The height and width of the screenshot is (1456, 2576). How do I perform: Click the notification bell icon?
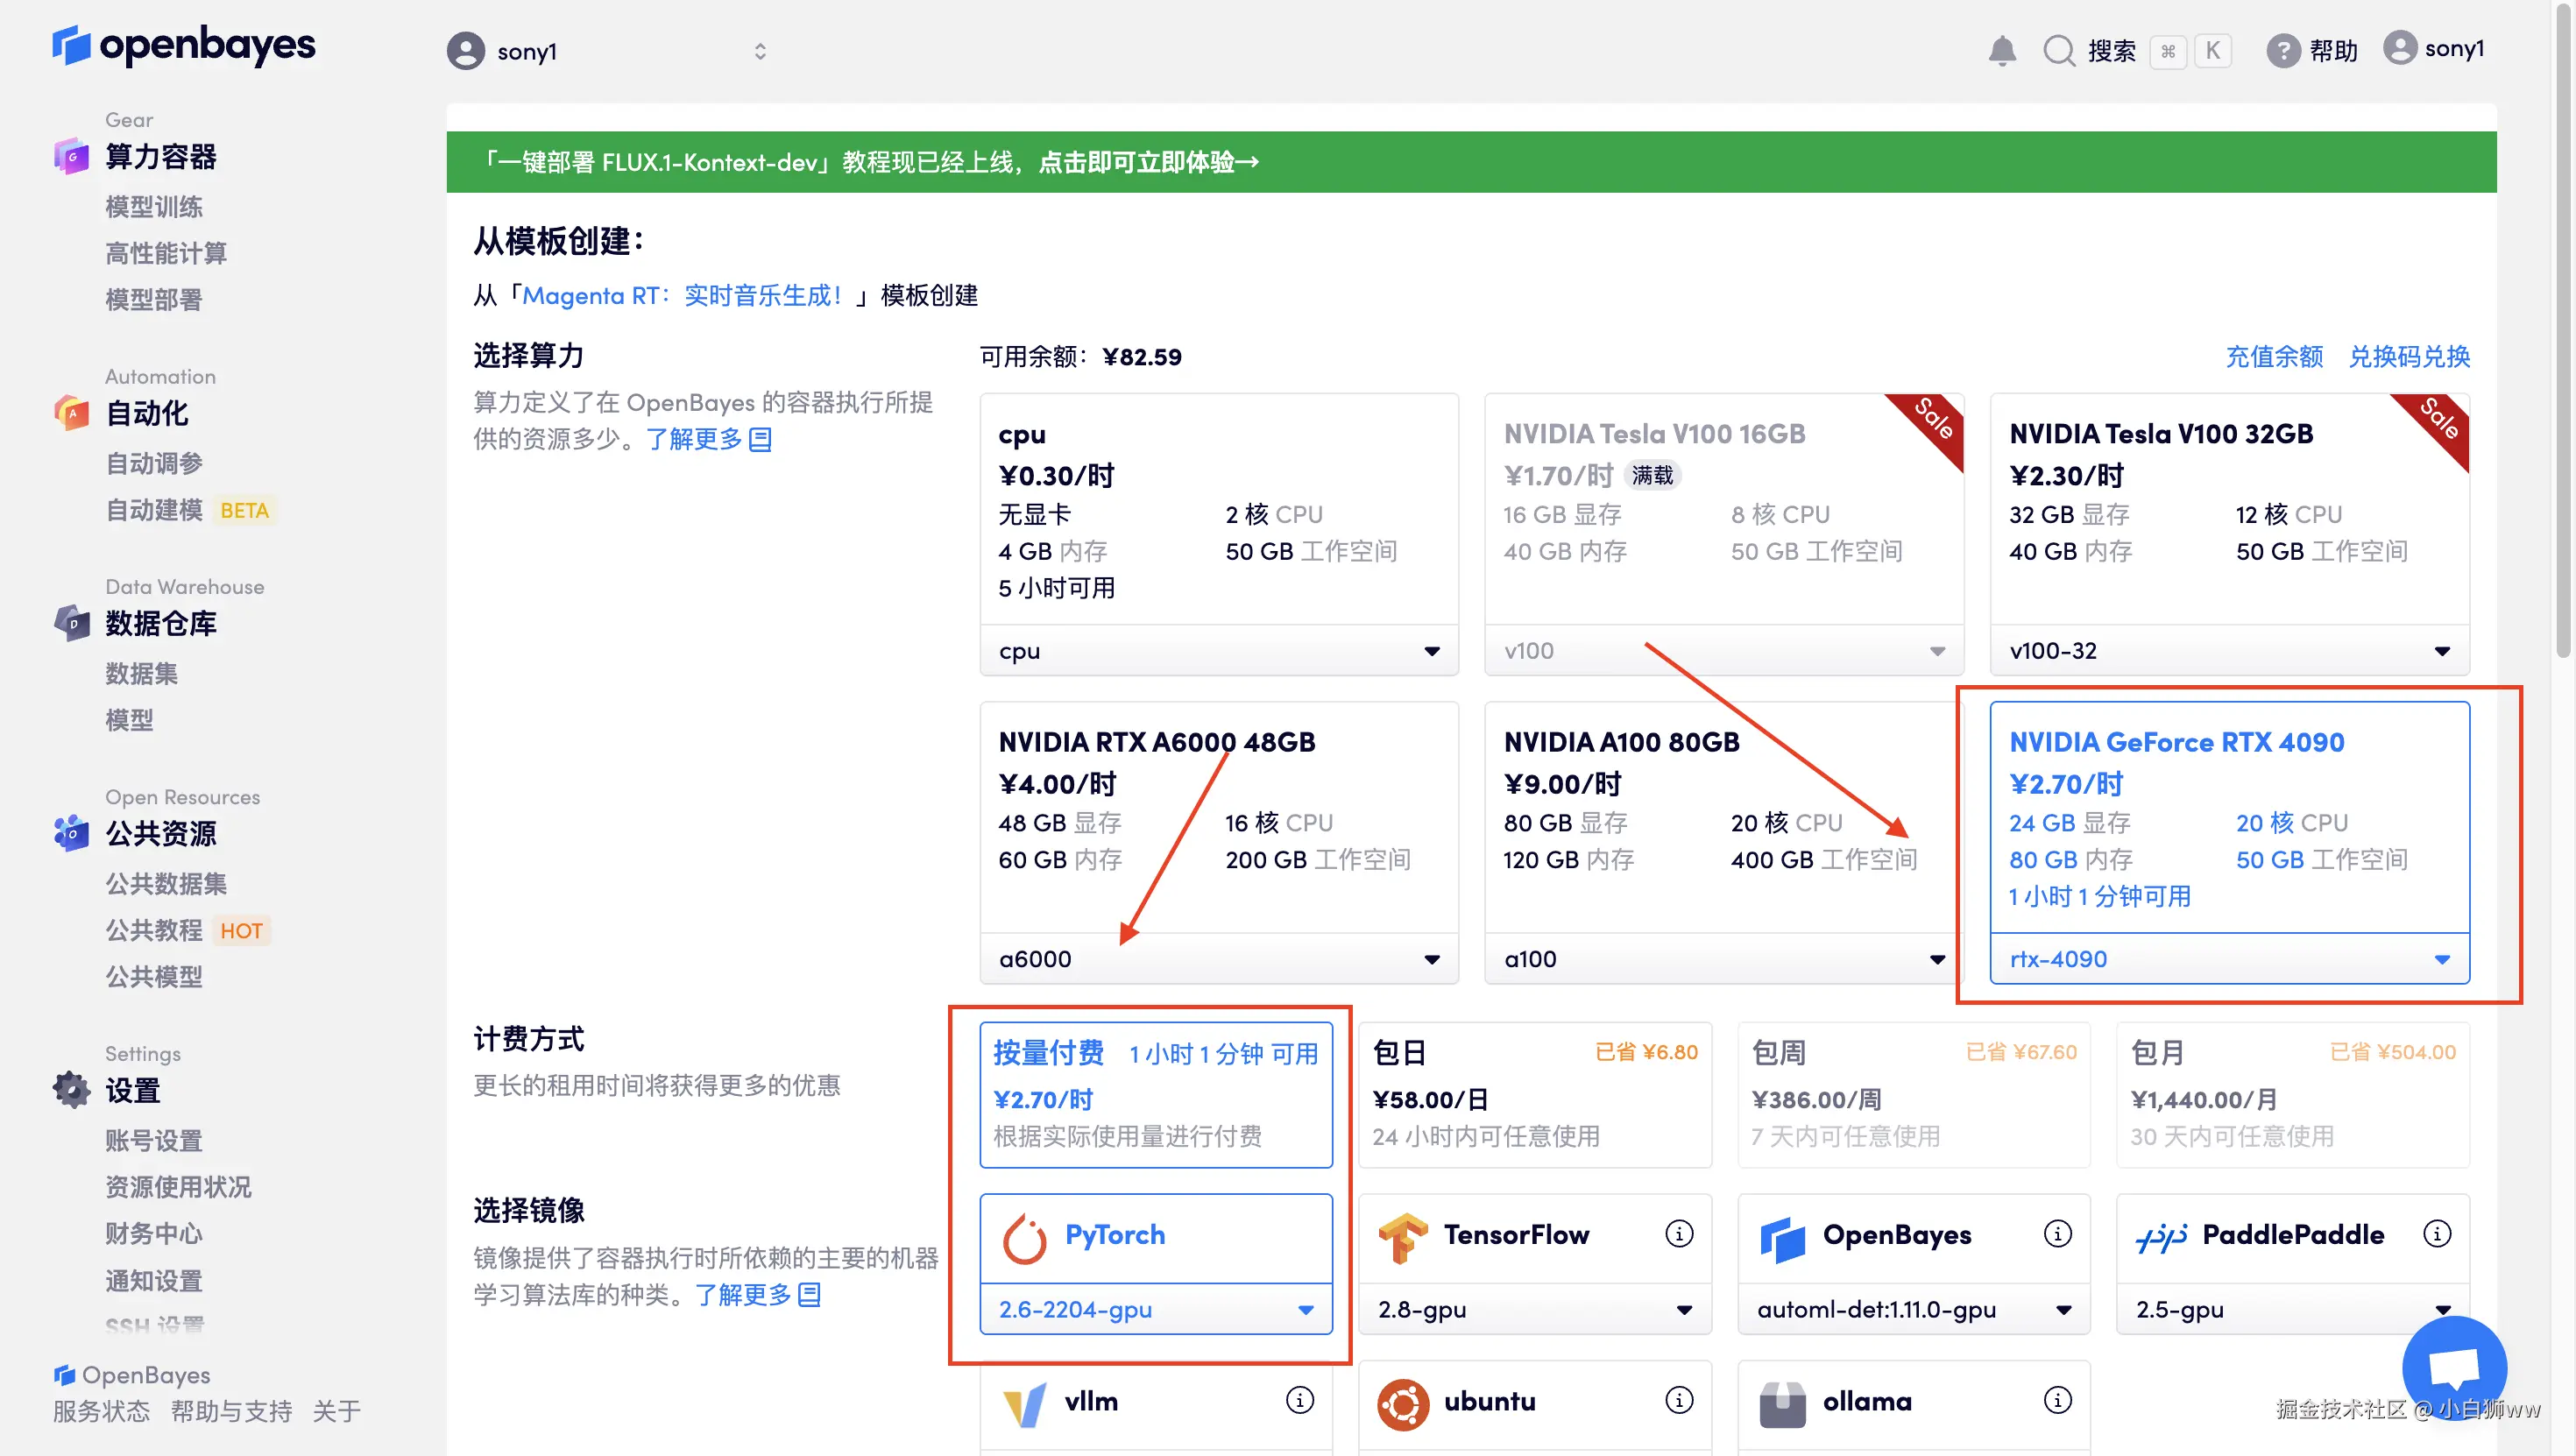coord(2001,50)
